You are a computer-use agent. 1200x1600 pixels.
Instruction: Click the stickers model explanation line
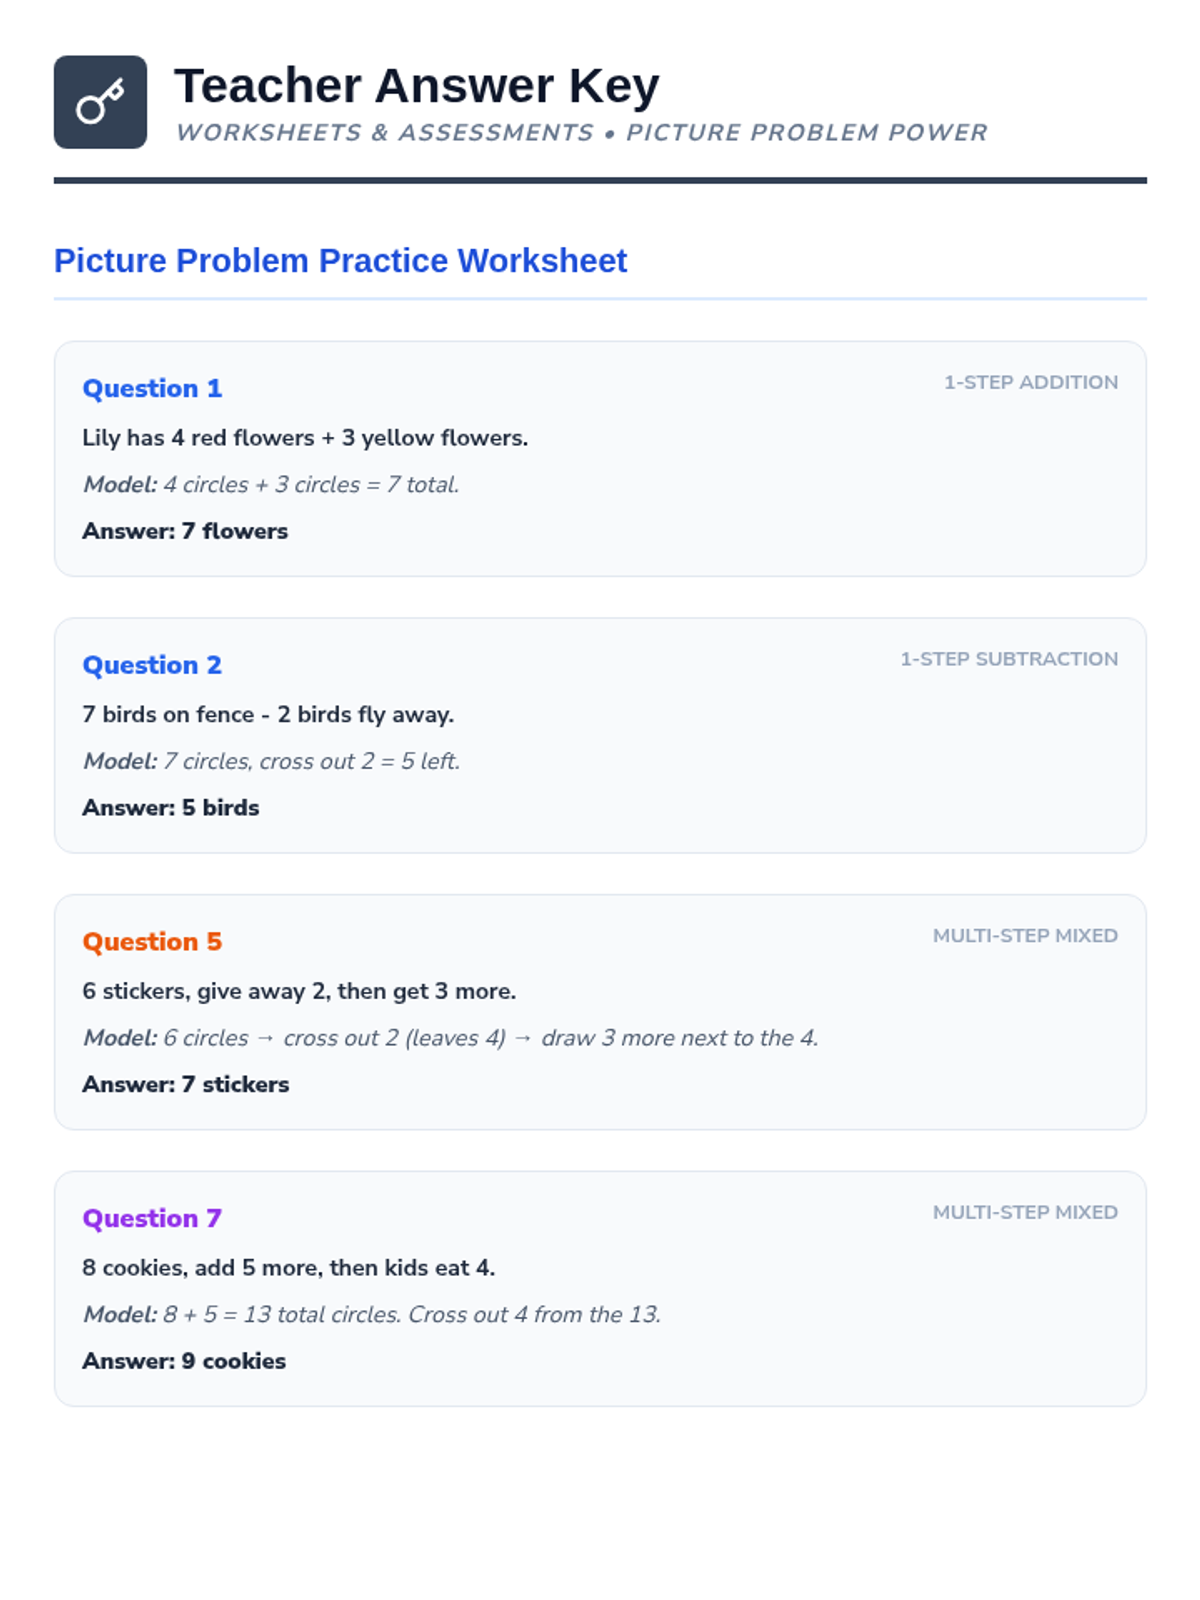click(x=450, y=1038)
